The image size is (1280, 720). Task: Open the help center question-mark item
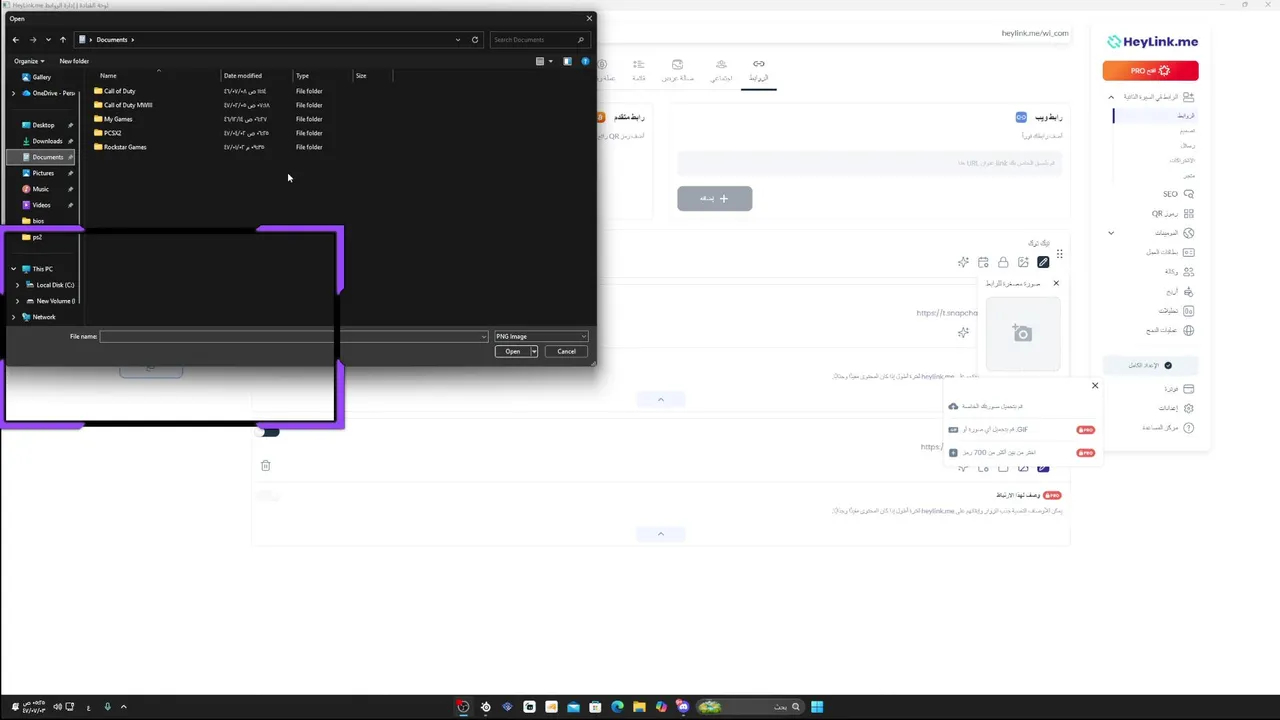point(1166,428)
